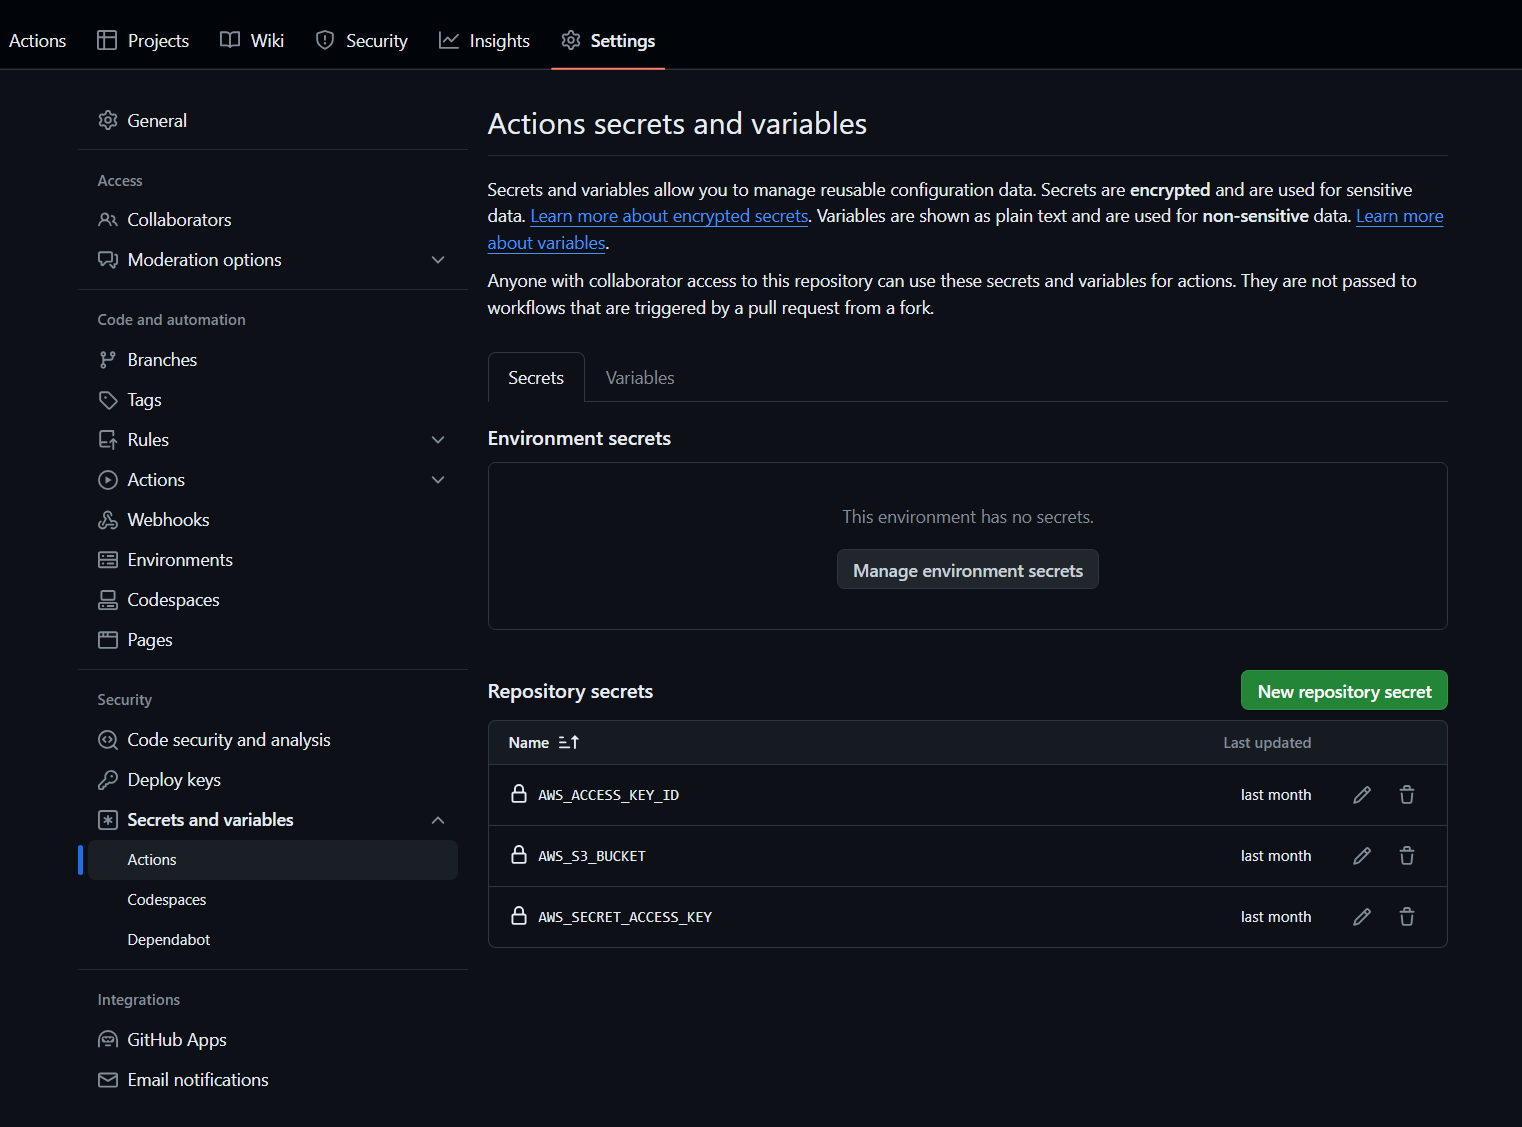This screenshot has height=1127, width=1522.
Task: Sort secrets by Name column arrow
Action: pos(569,742)
